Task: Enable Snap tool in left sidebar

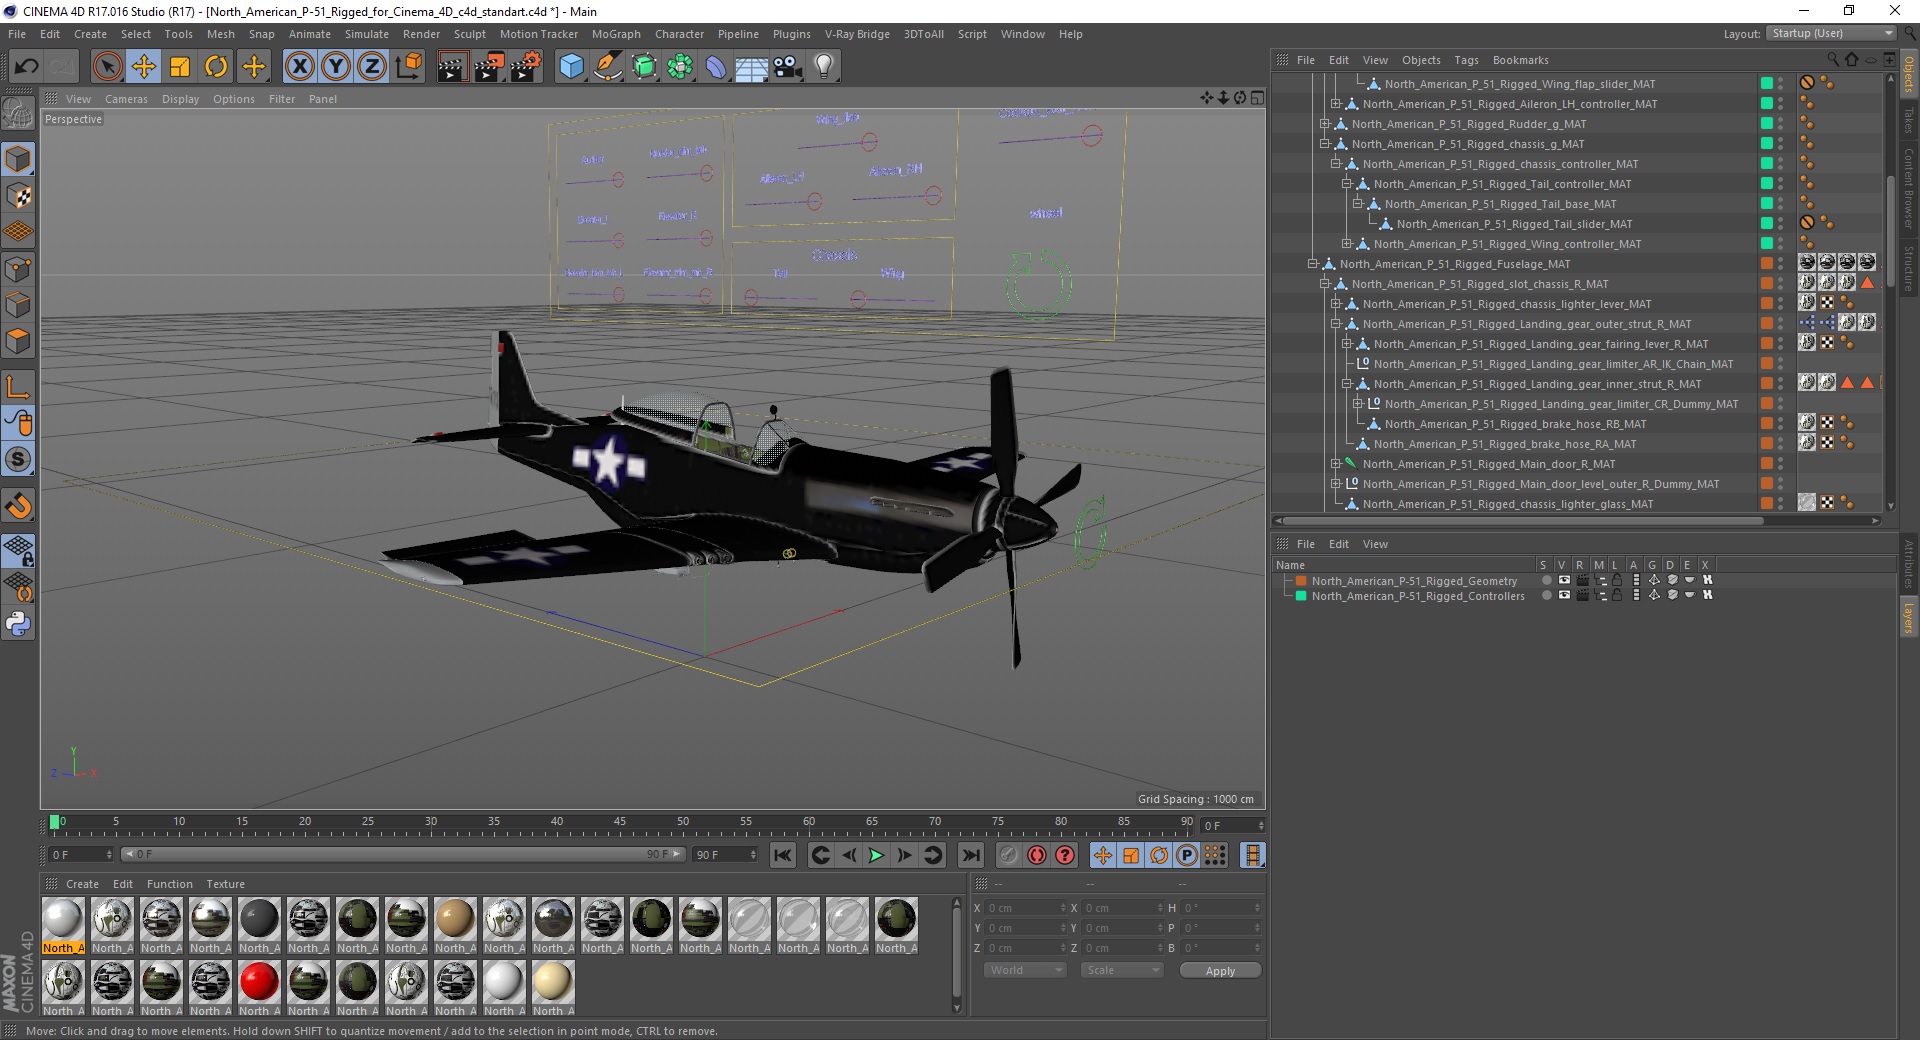Action: (18, 506)
